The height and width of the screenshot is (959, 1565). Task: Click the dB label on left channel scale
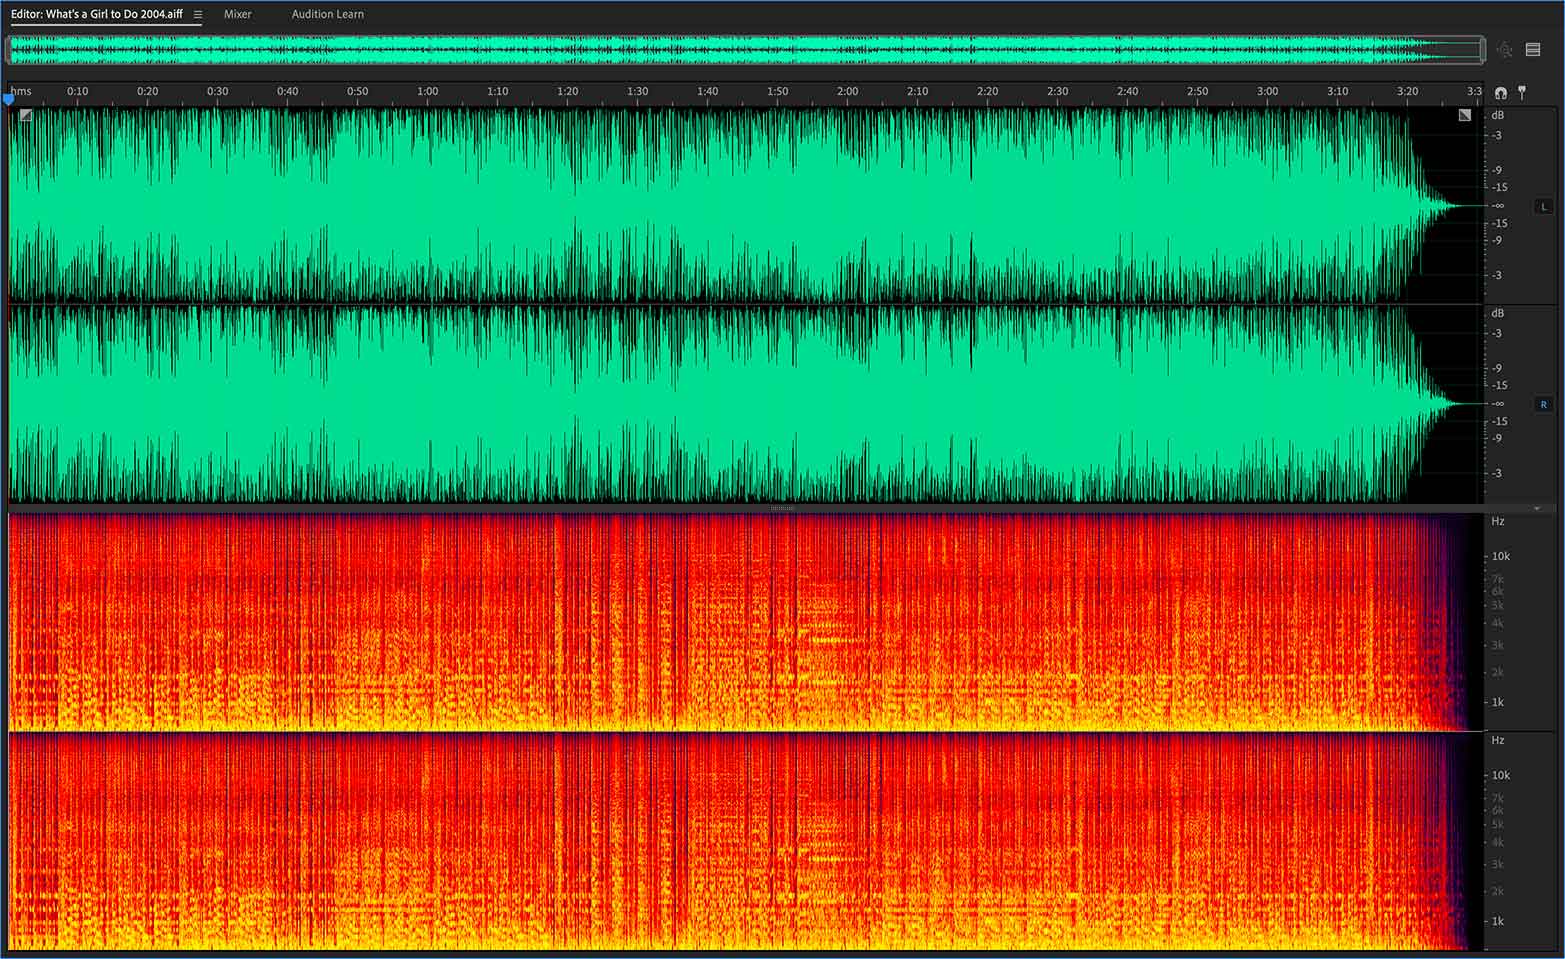pos(1497,116)
